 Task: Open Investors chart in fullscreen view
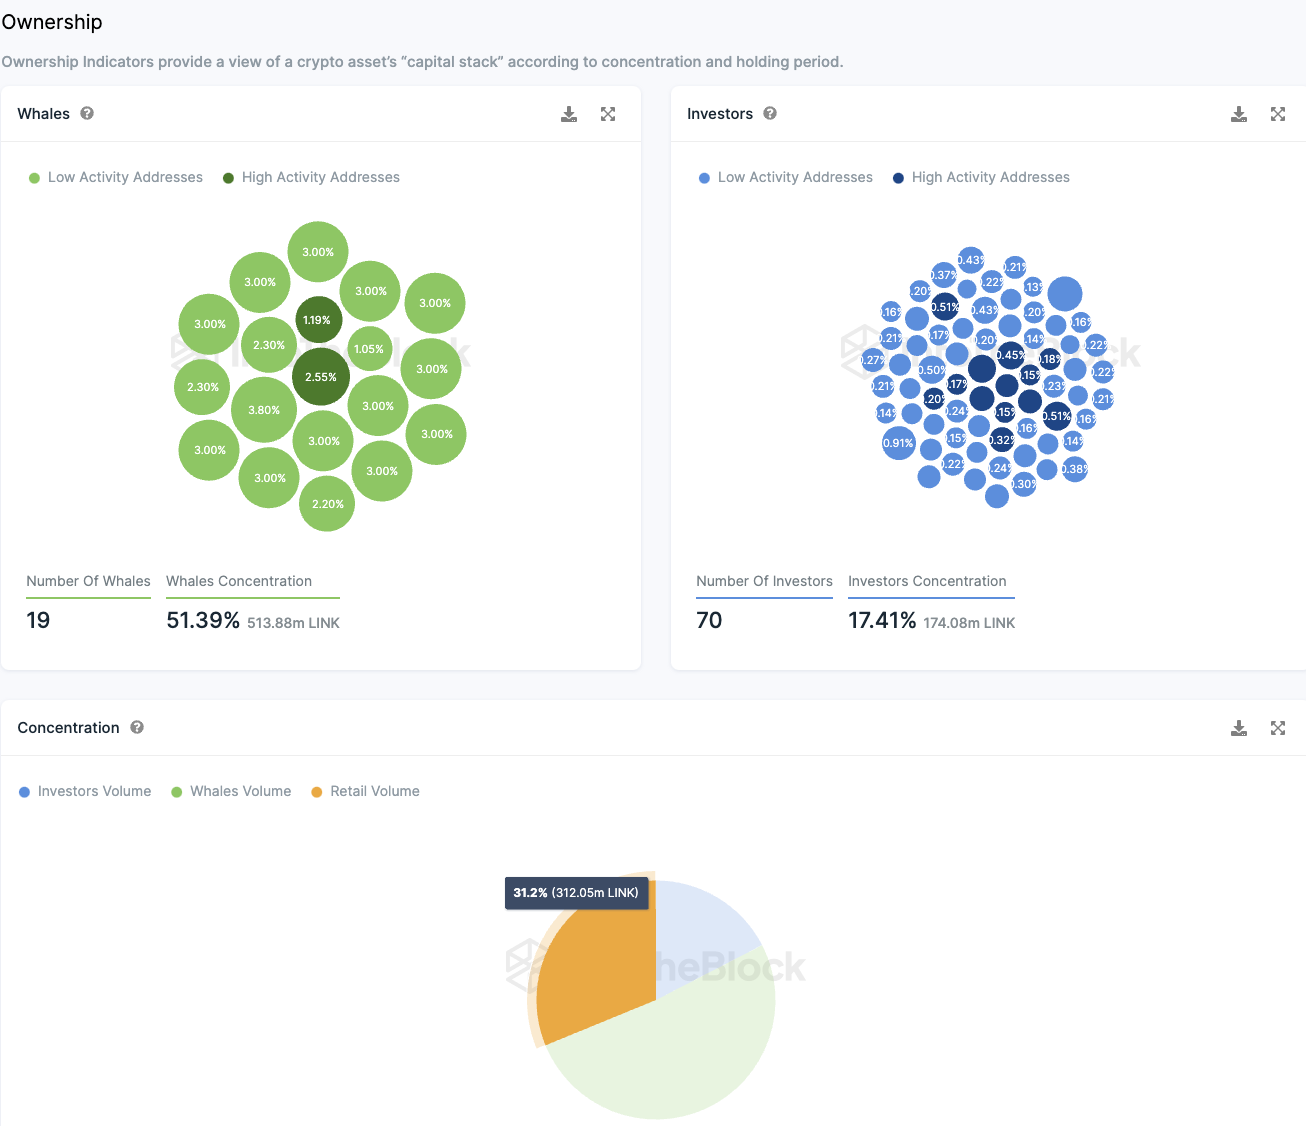[1278, 114]
